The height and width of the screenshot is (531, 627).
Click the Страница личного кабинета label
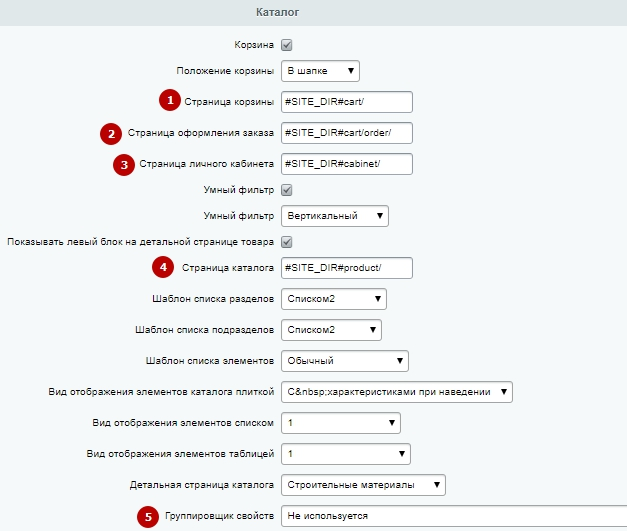tap(206, 164)
